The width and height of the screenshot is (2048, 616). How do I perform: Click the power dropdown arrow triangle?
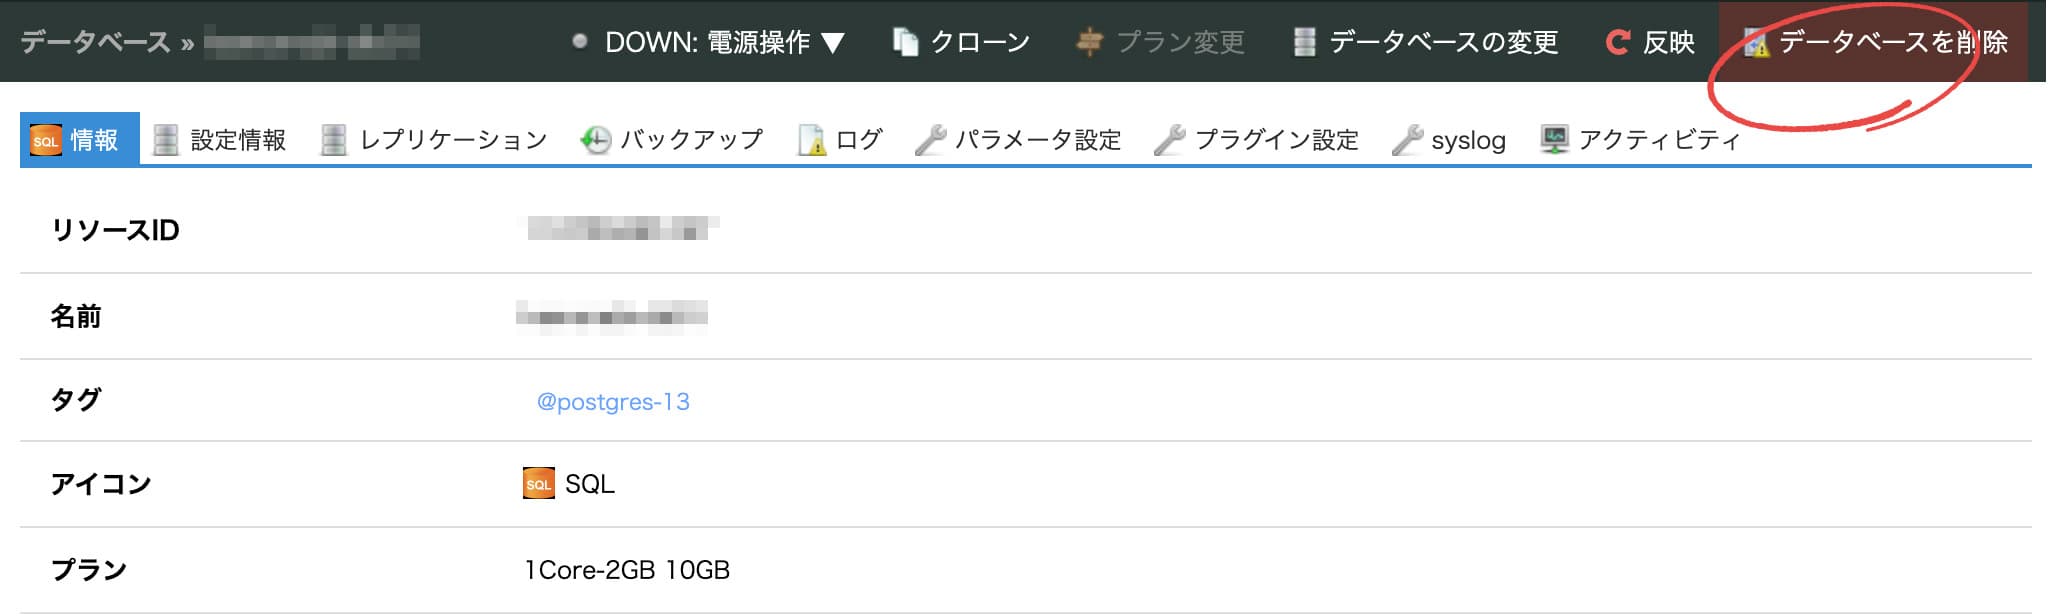pos(833,43)
